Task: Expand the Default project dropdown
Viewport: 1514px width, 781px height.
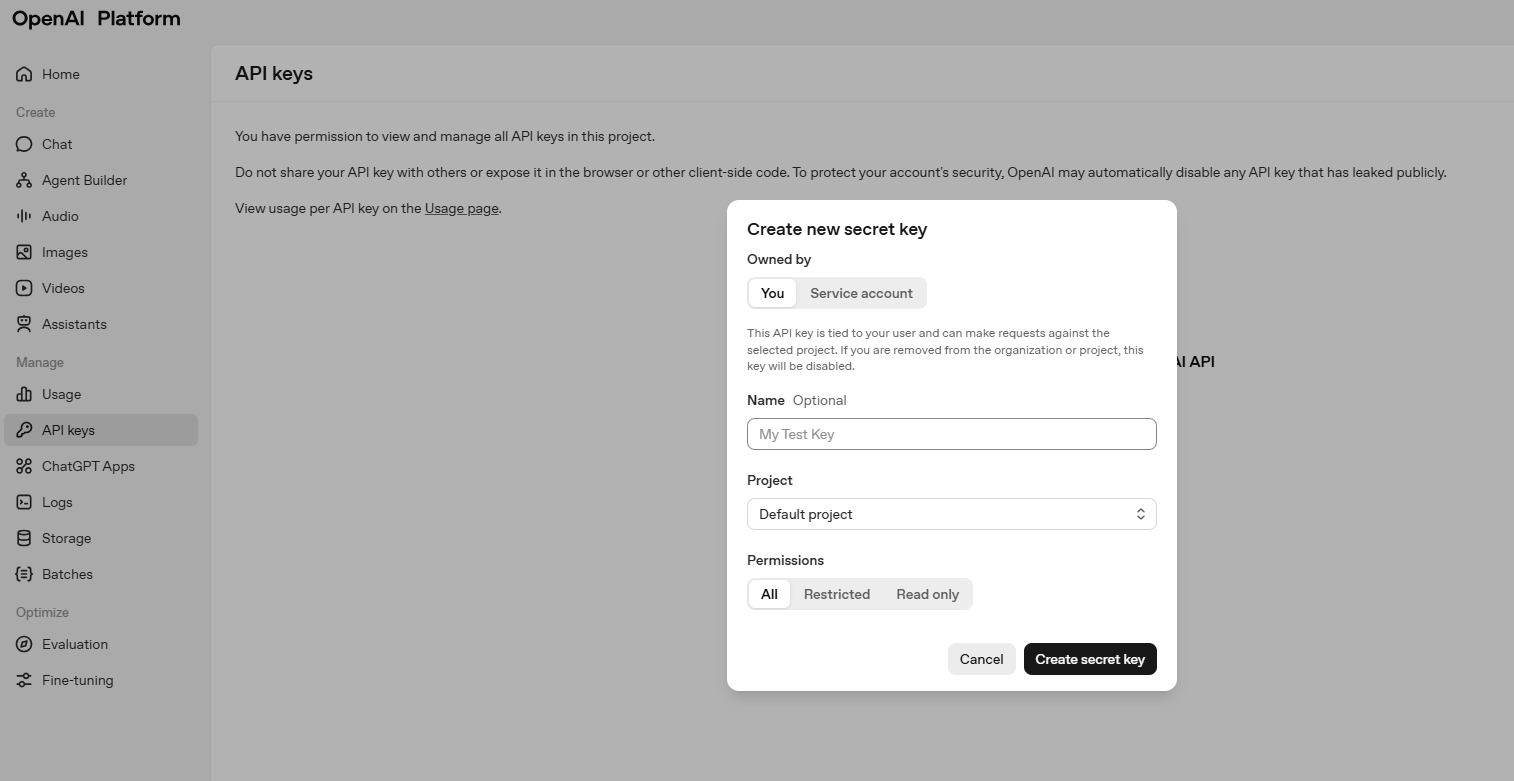Action: [951, 514]
